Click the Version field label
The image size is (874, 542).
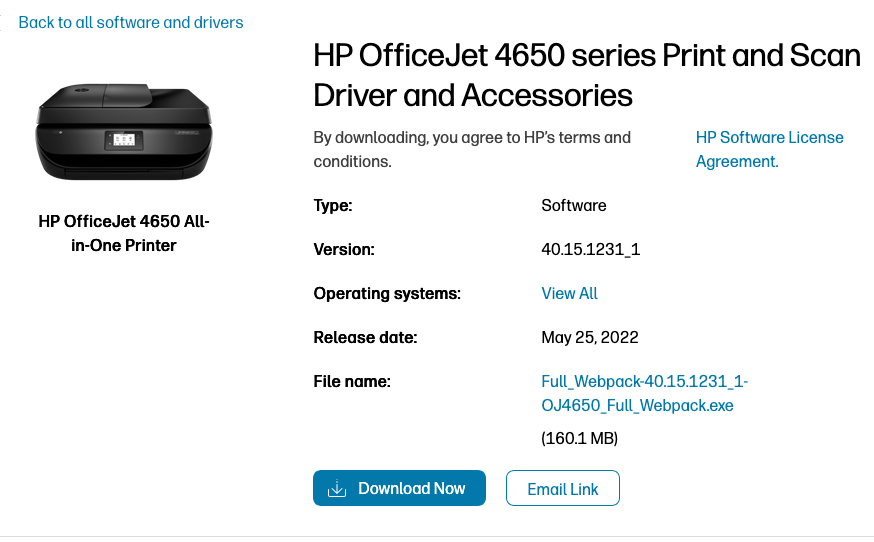(x=343, y=249)
